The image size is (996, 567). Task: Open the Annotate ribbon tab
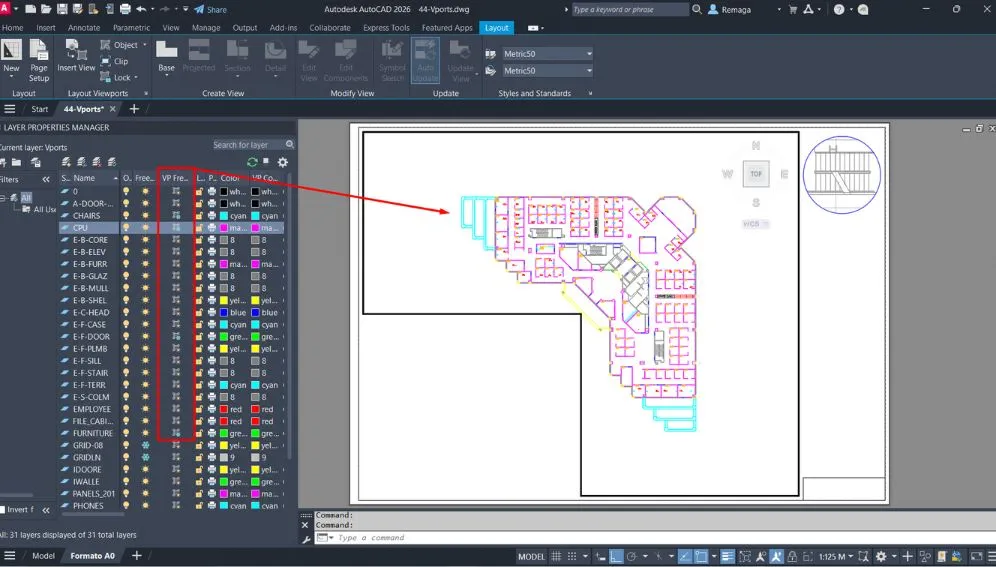[83, 28]
